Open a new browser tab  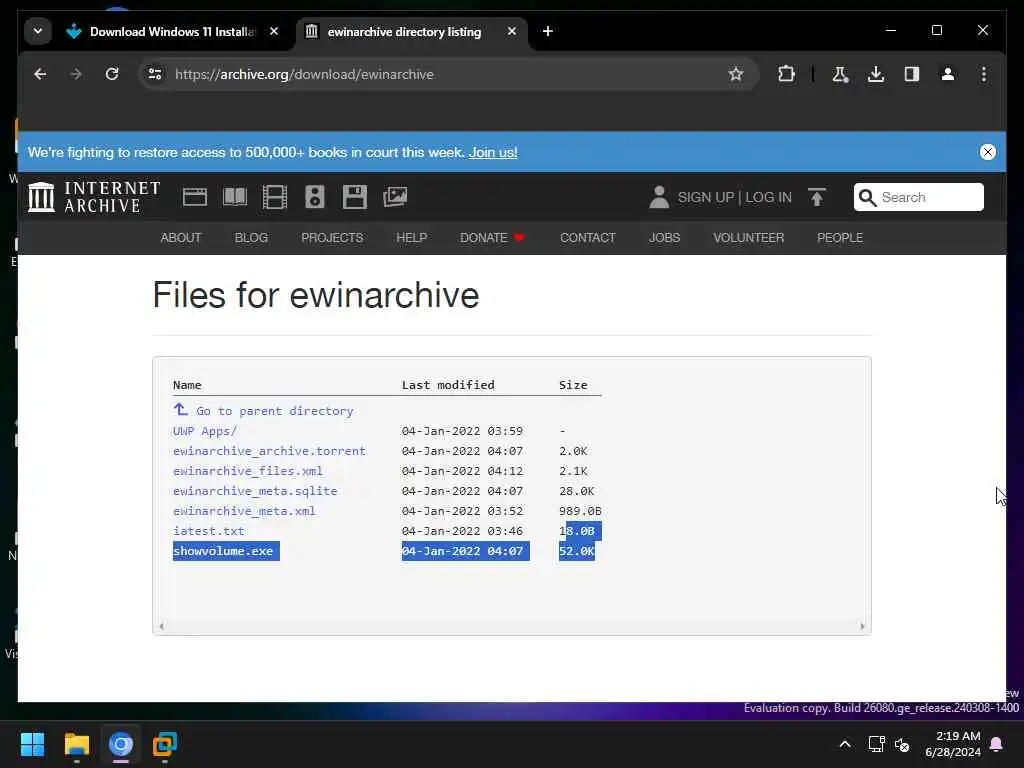pyautogui.click(x=548, y=31)
